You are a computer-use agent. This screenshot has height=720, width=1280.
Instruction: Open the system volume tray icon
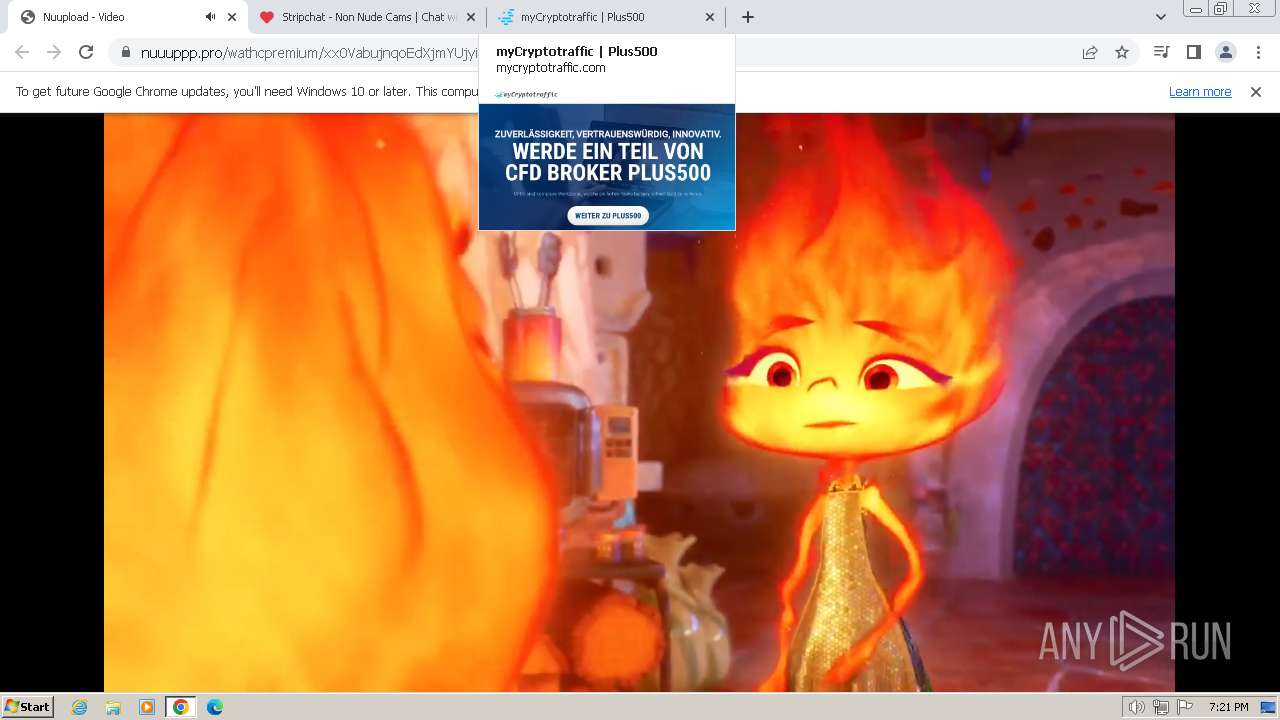(1137, 707)
